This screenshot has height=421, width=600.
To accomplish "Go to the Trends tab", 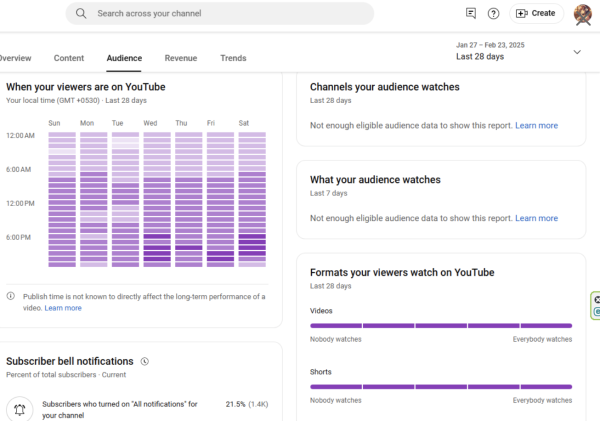I will tap(233, 59).
